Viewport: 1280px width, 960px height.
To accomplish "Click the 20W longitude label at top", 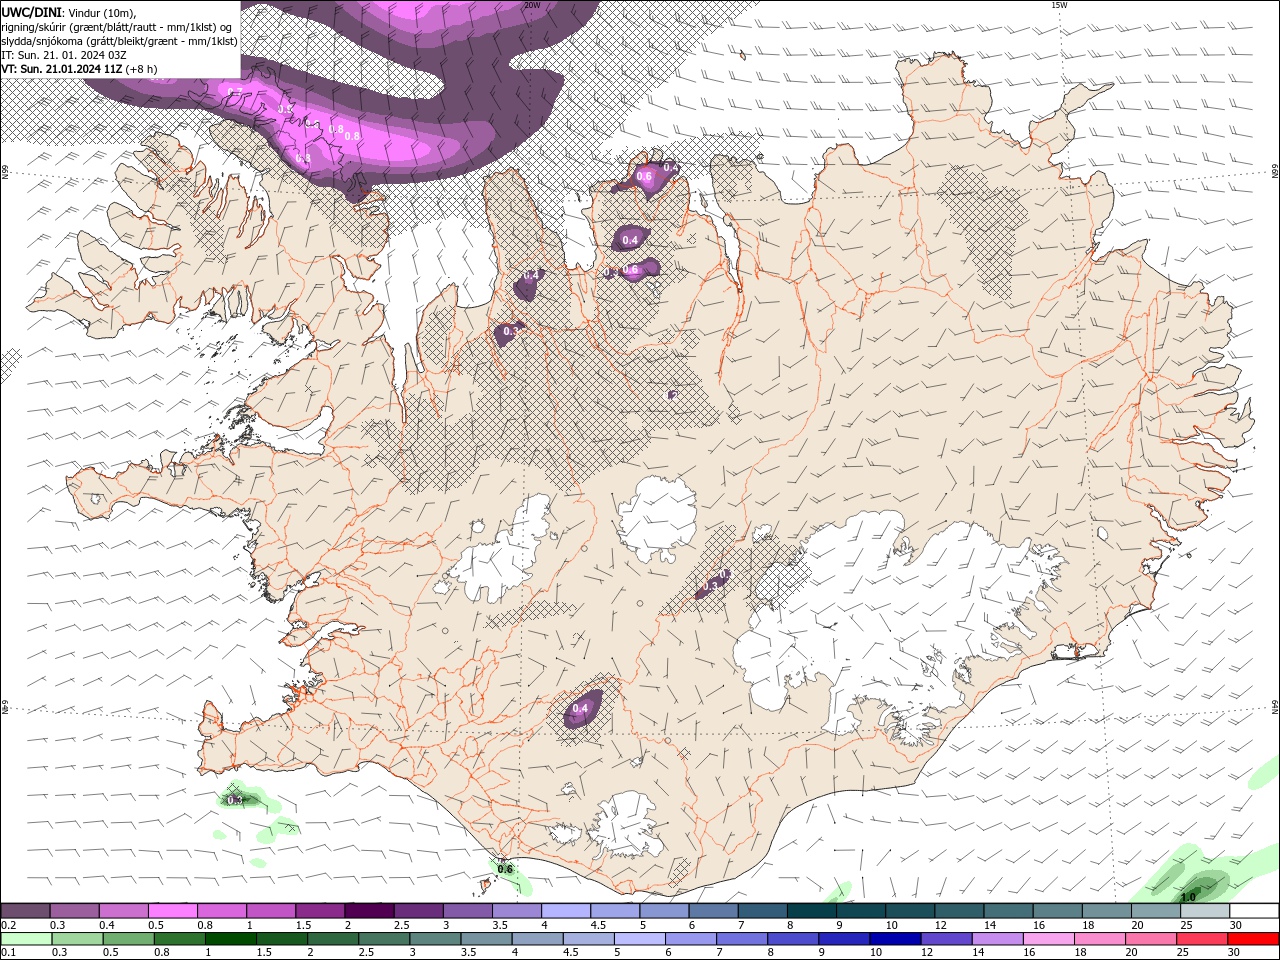I will point(532,5).
